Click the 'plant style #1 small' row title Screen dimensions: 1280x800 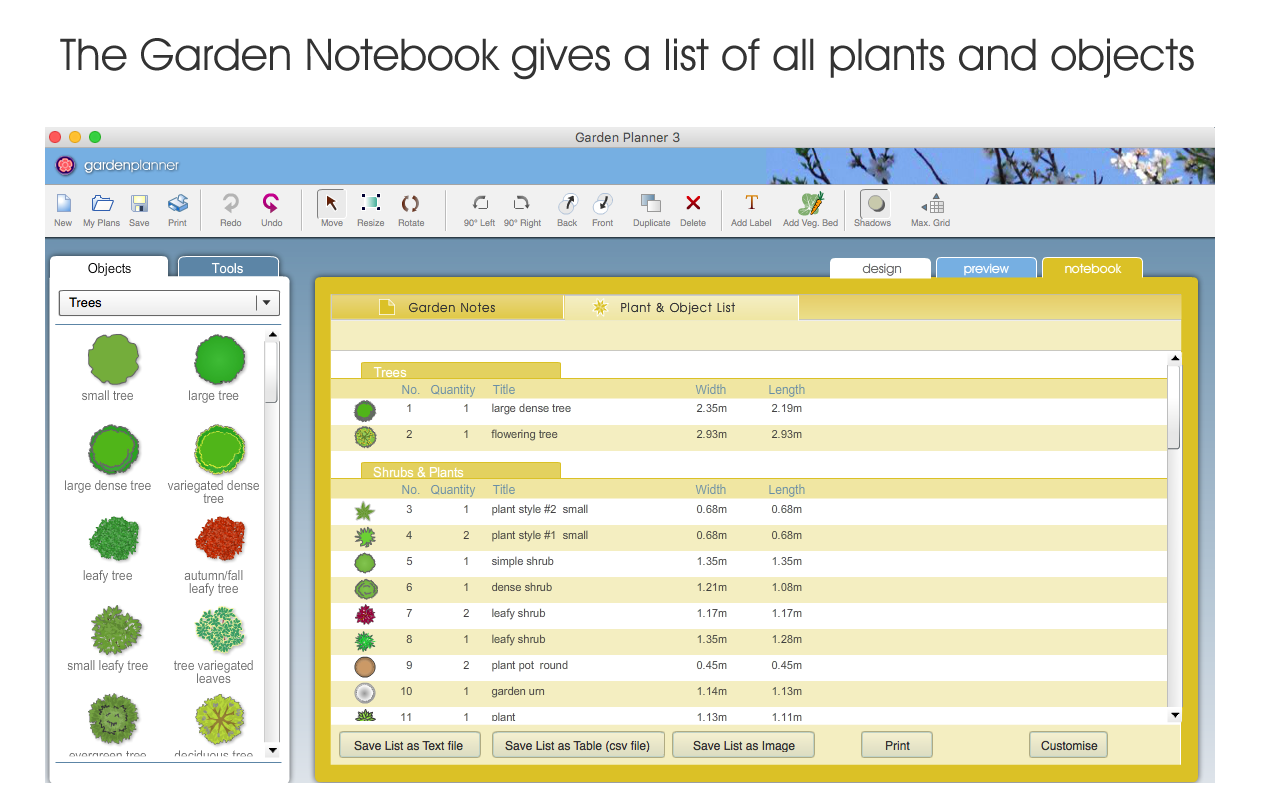540,536
